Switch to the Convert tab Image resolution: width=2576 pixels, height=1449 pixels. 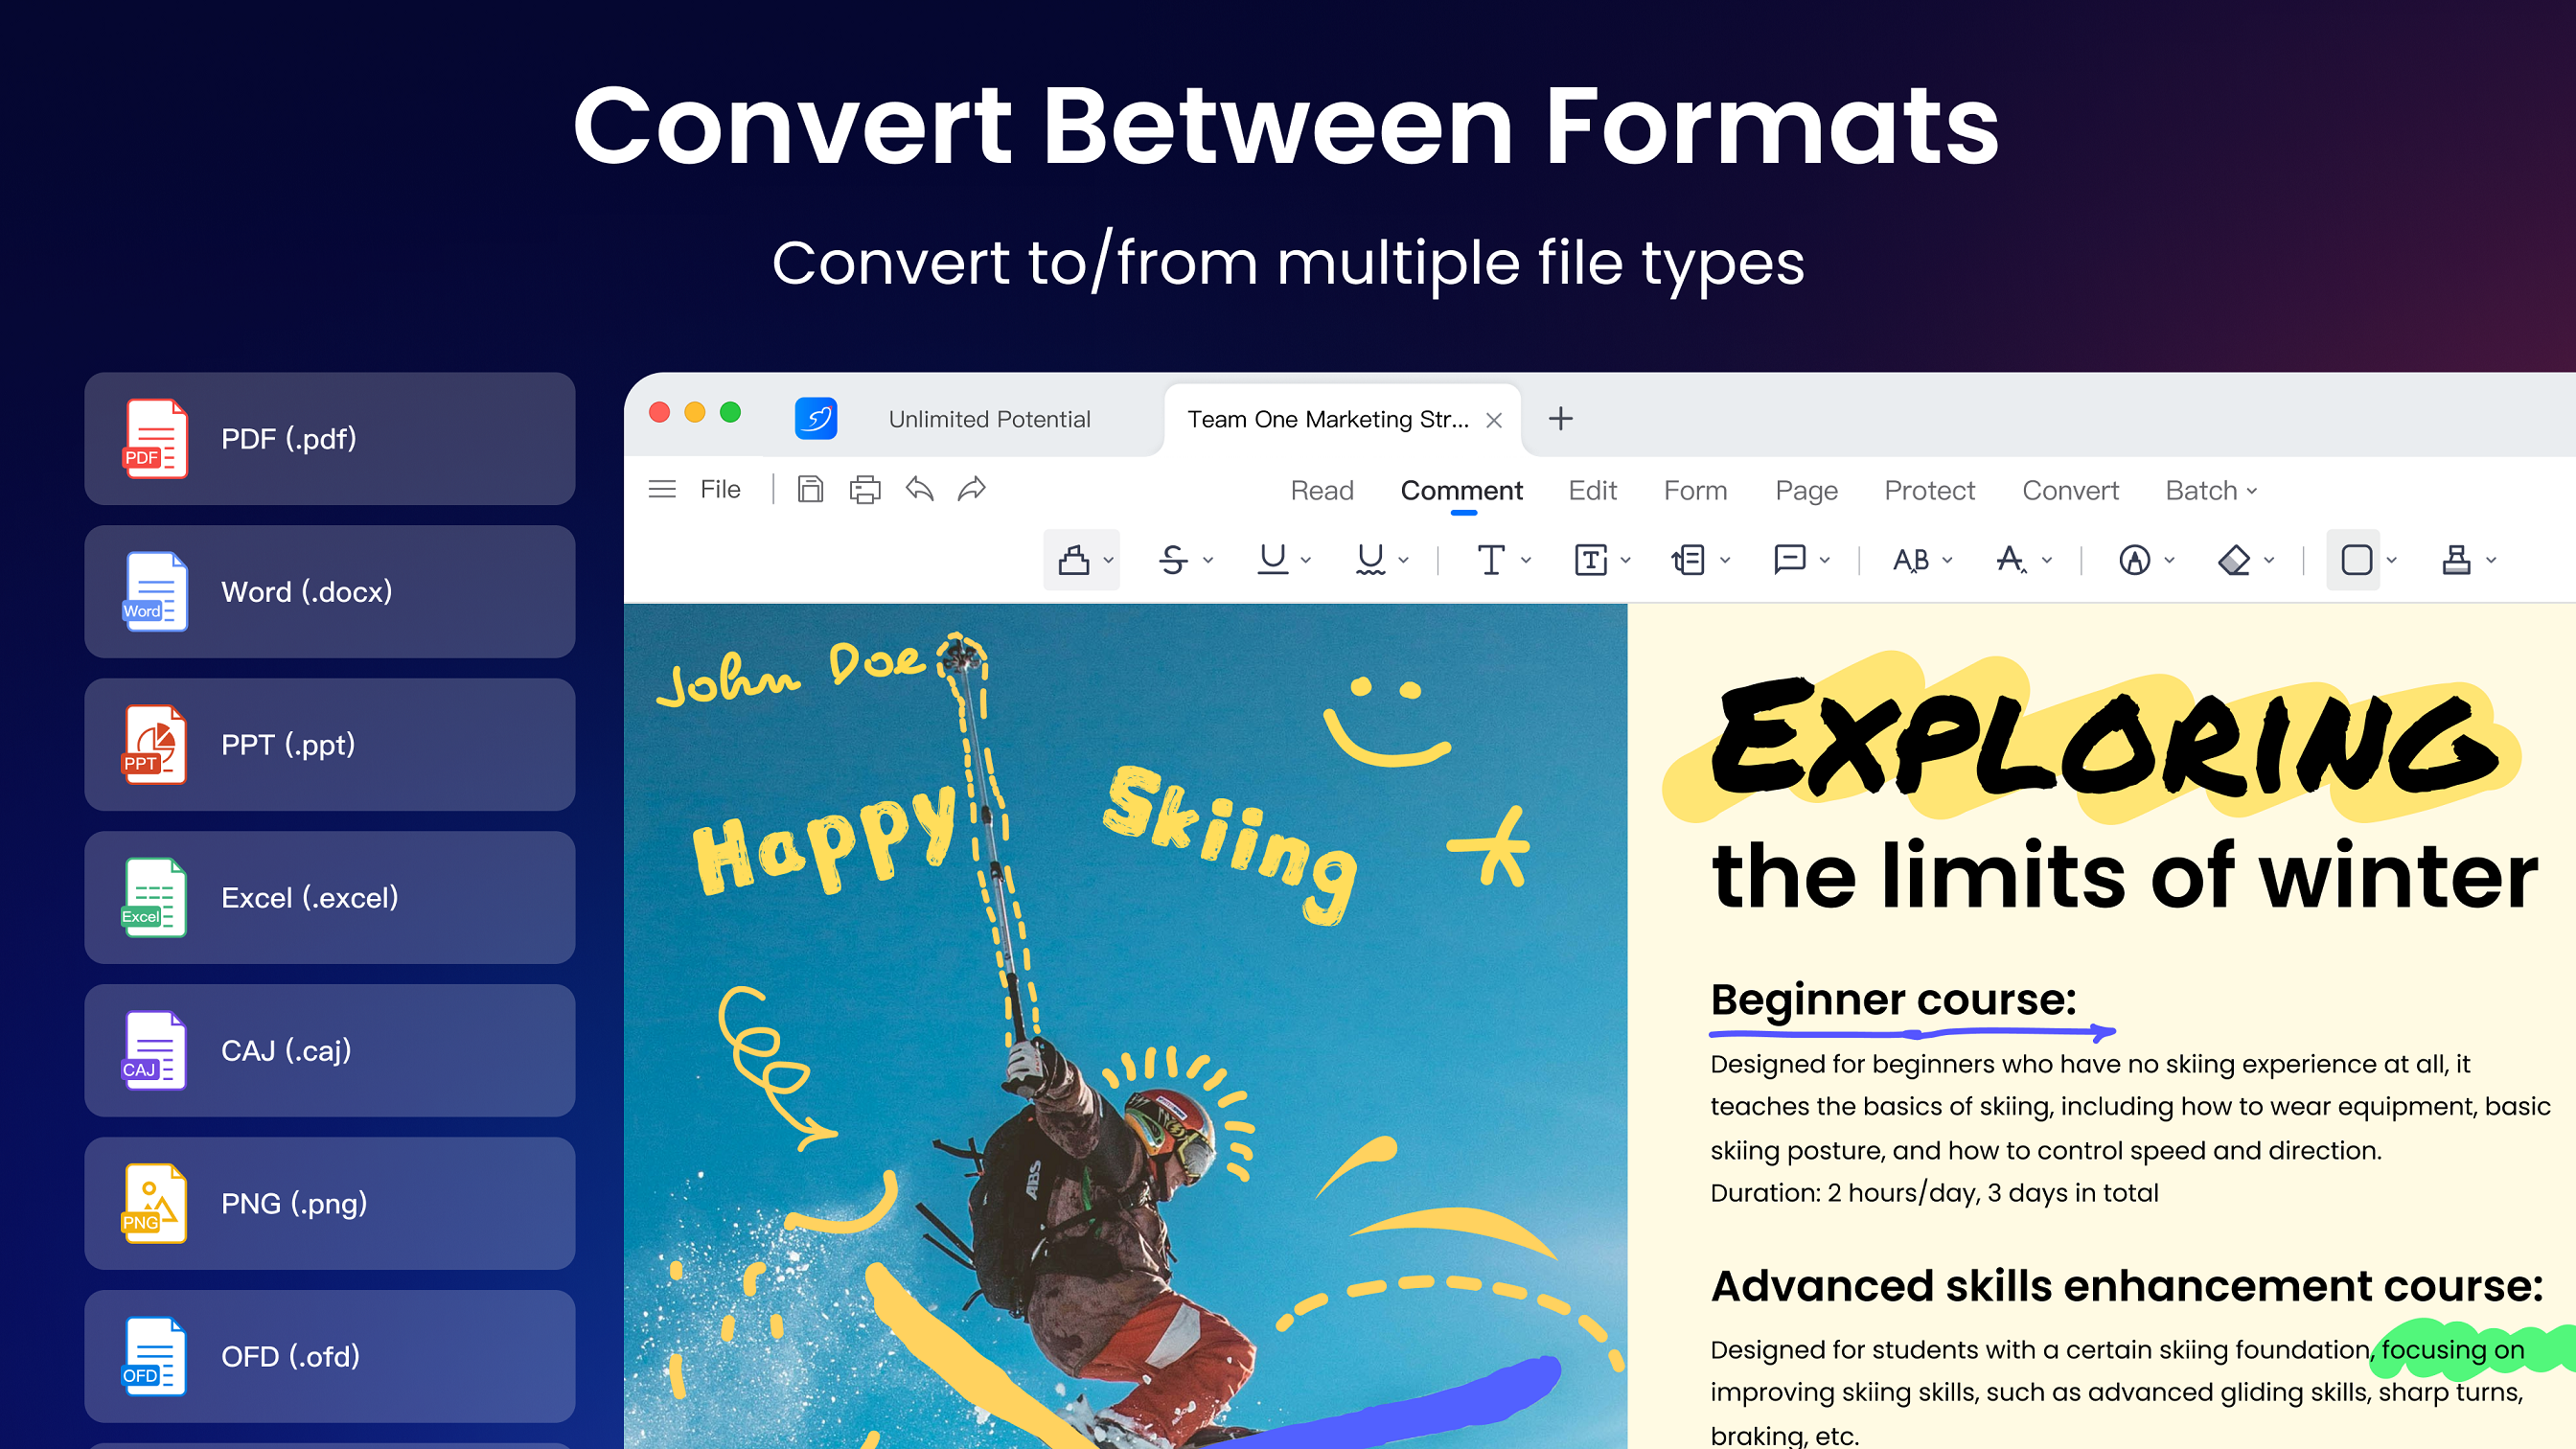2070,490
